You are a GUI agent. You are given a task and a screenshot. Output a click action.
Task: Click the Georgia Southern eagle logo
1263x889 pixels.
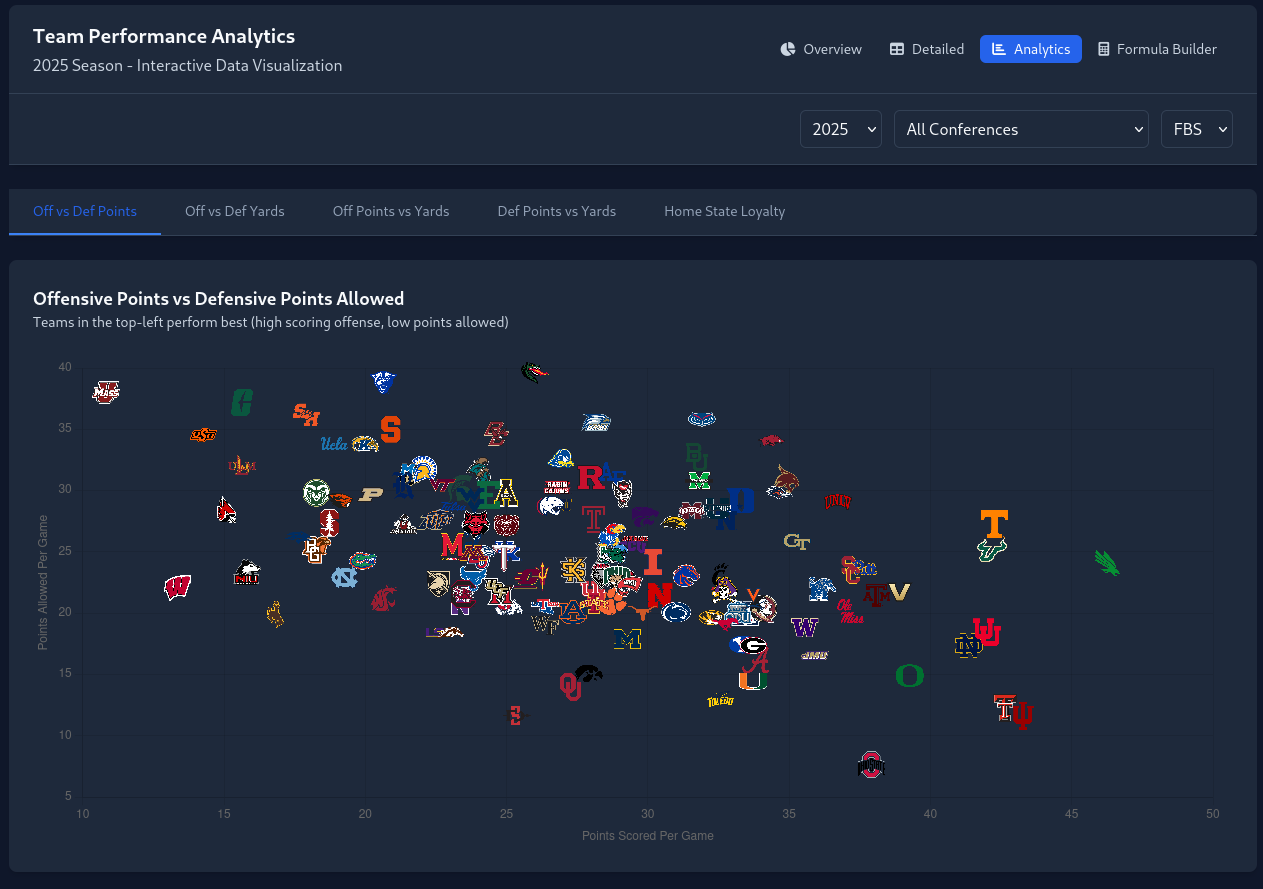pyautogui.click(x=596, y=423)
